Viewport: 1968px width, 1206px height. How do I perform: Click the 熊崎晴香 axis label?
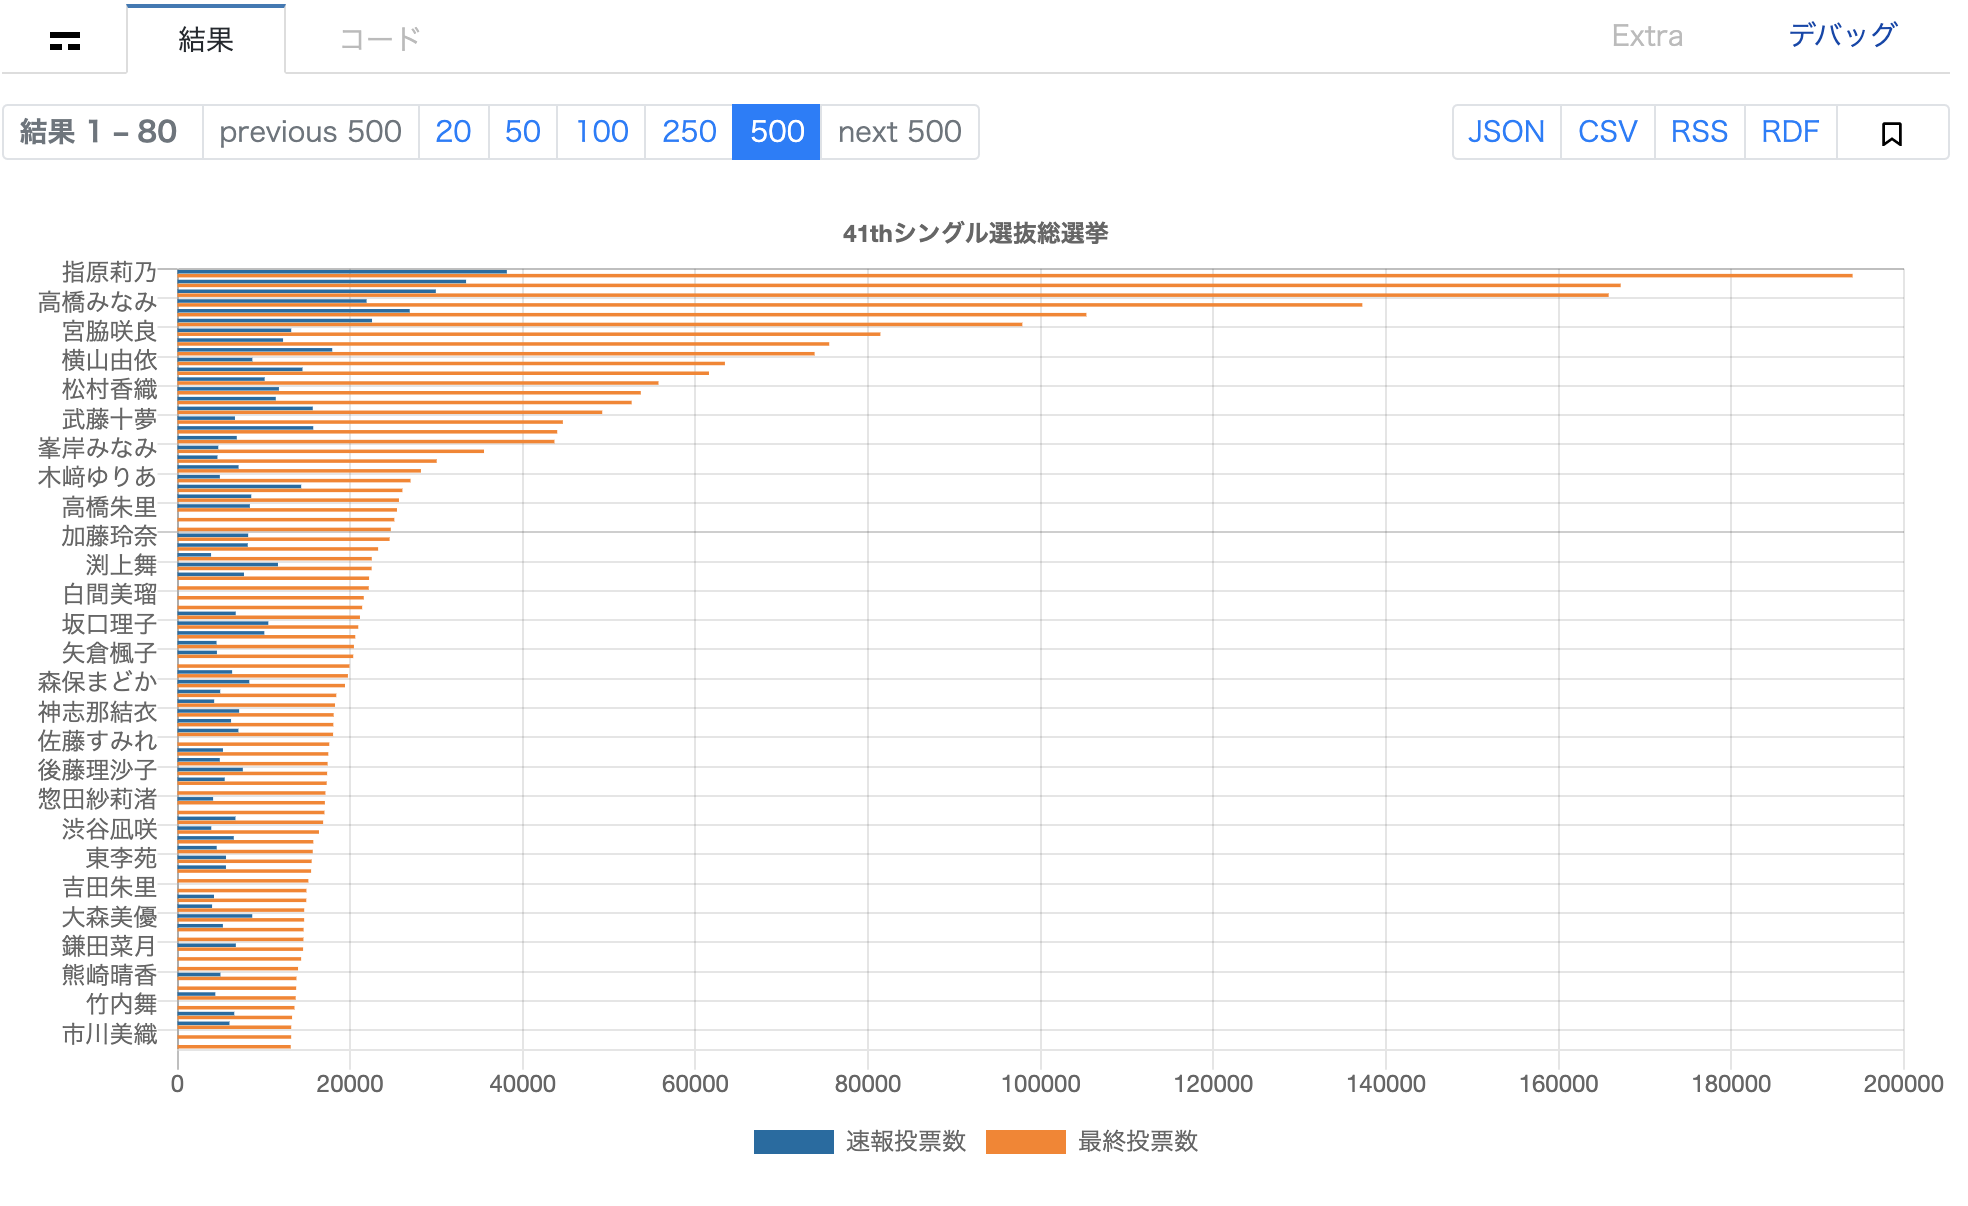pos(110,975)
